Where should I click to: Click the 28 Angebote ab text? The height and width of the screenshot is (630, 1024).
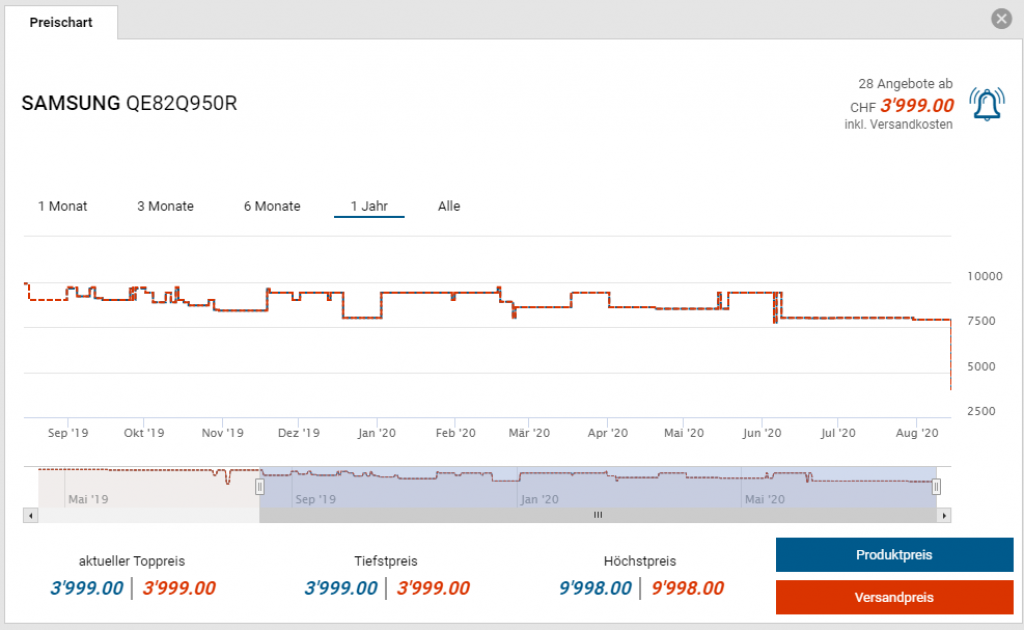[x=905, y=84]
